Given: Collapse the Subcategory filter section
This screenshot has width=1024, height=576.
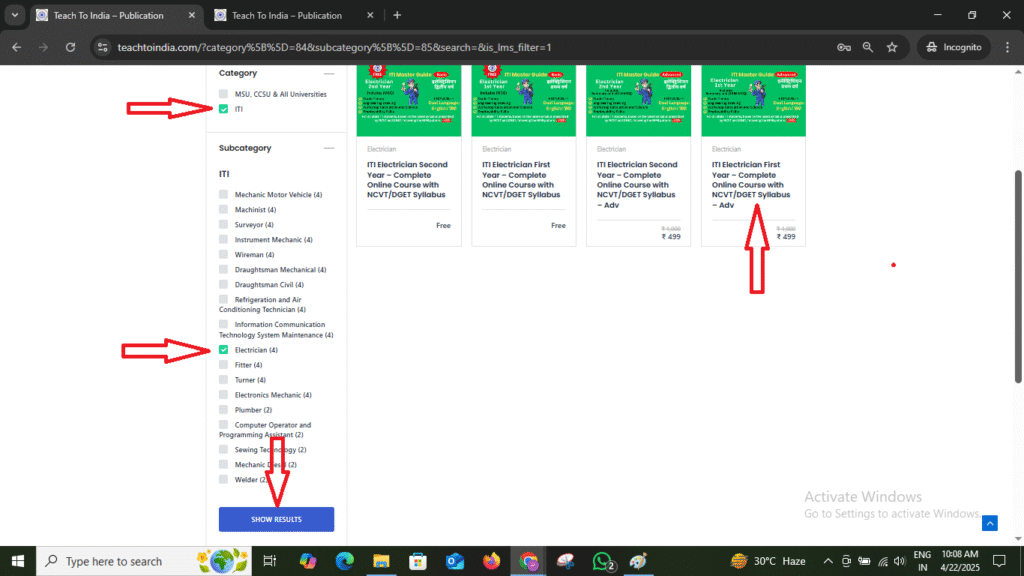Looking at the screenshot, I should (x=328, y=148).
